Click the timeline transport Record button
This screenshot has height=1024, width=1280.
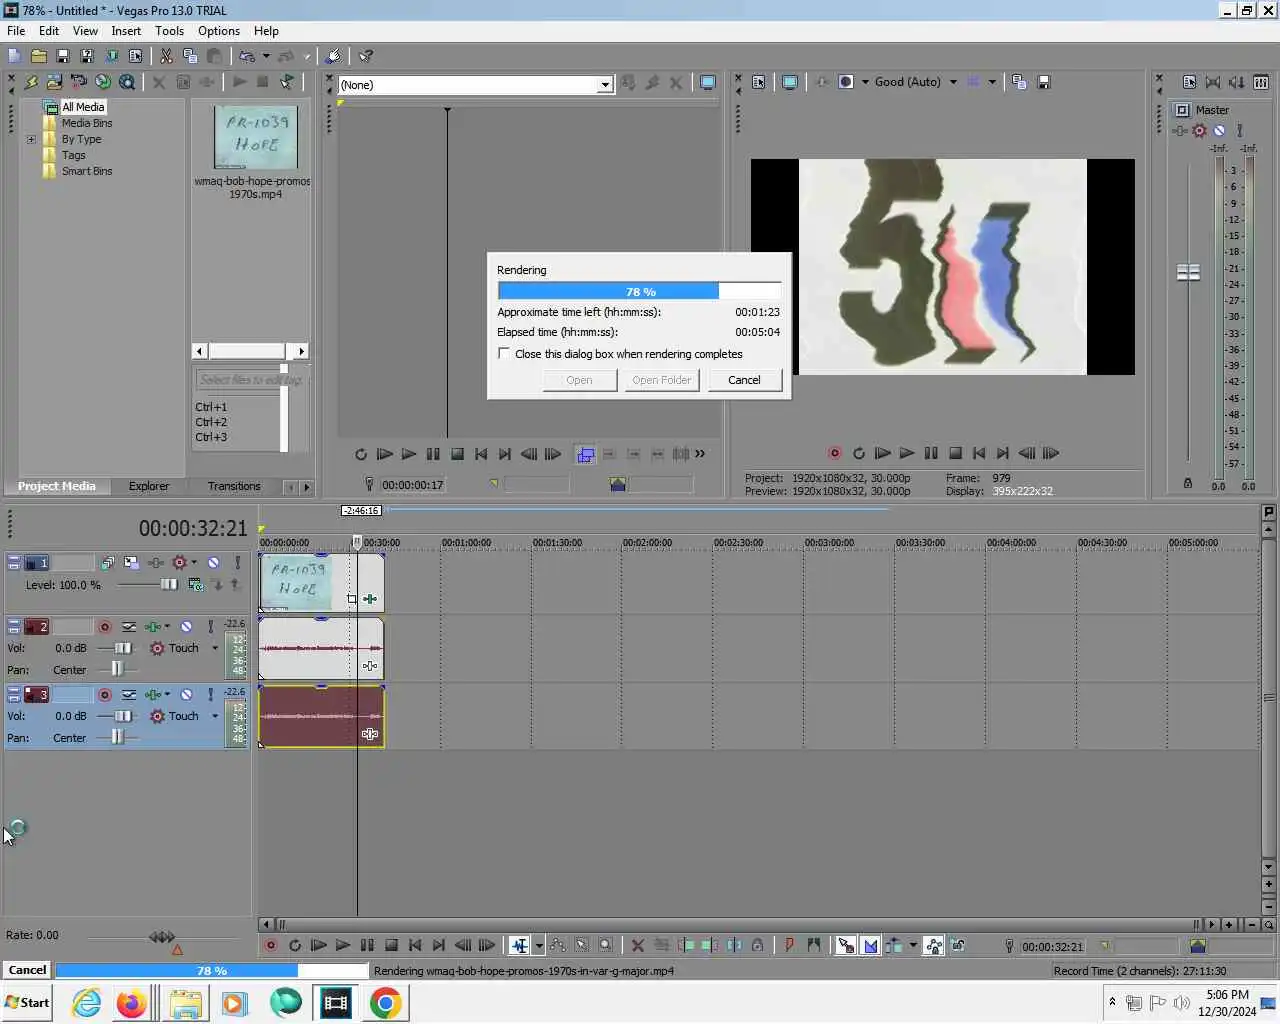pos(270,945)
